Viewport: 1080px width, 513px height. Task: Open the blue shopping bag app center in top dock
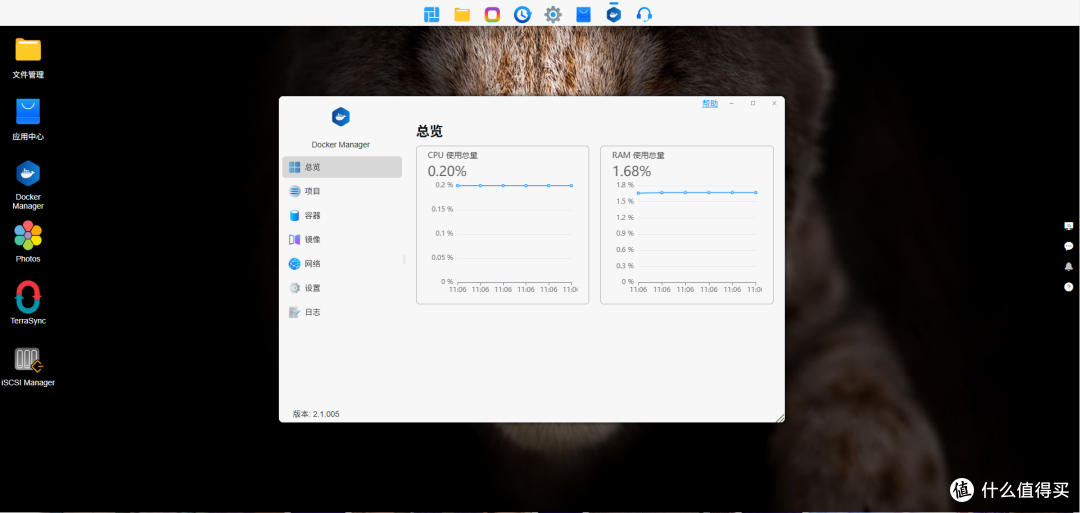click(583, 14)
